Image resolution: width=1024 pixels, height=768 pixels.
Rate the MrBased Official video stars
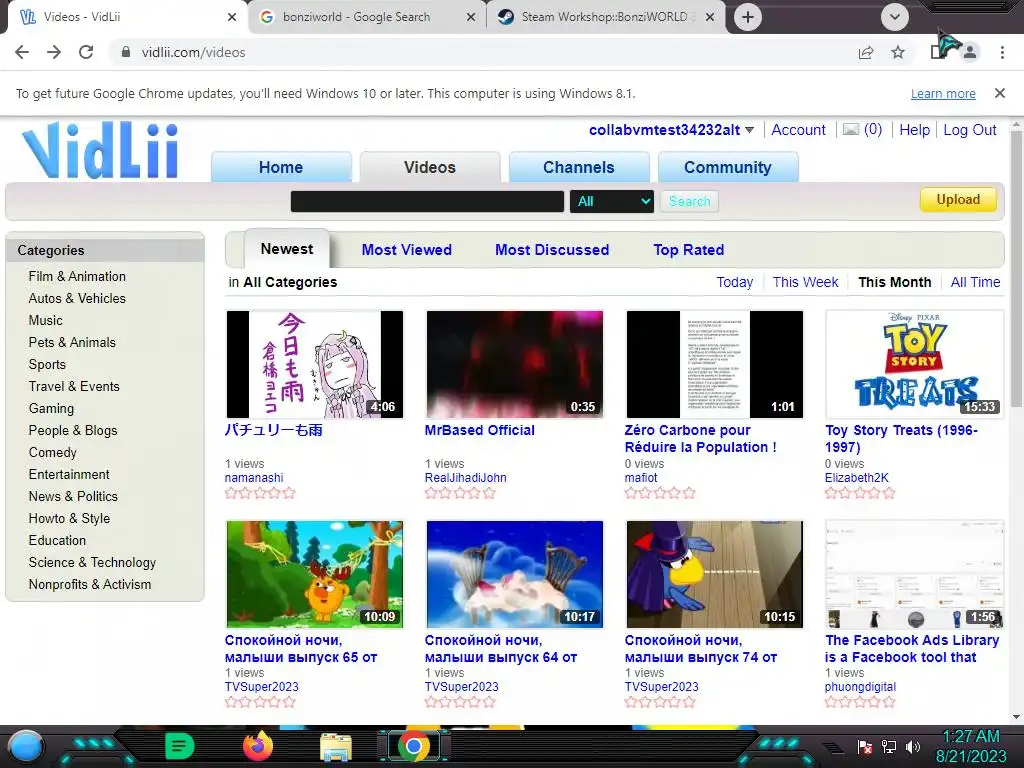pyautogui.click(x=460, y=493)
